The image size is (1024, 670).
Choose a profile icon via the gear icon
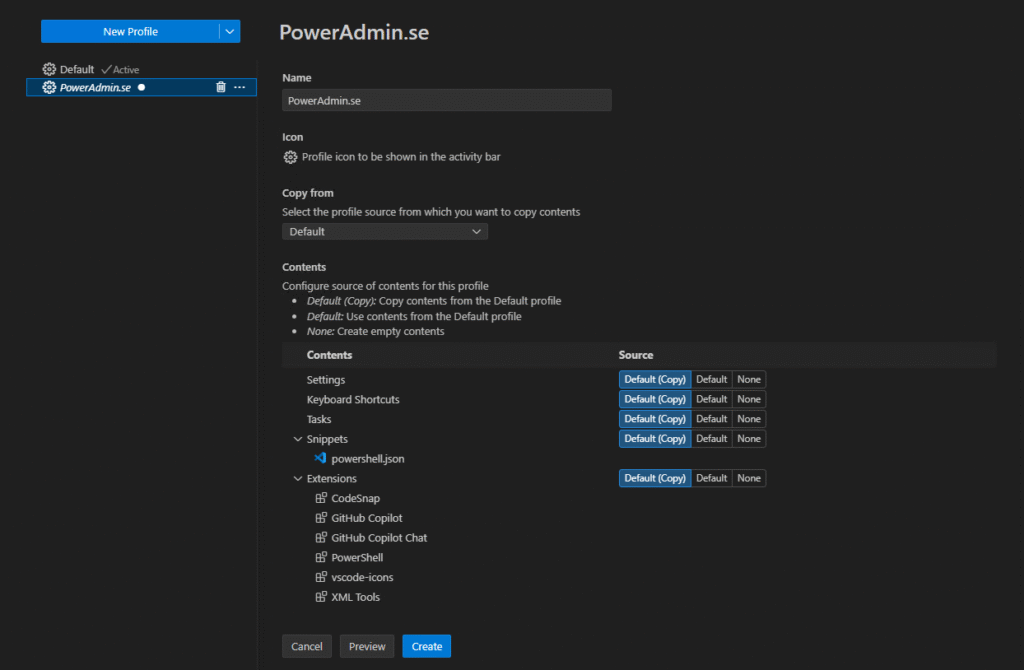coord(290,157)
